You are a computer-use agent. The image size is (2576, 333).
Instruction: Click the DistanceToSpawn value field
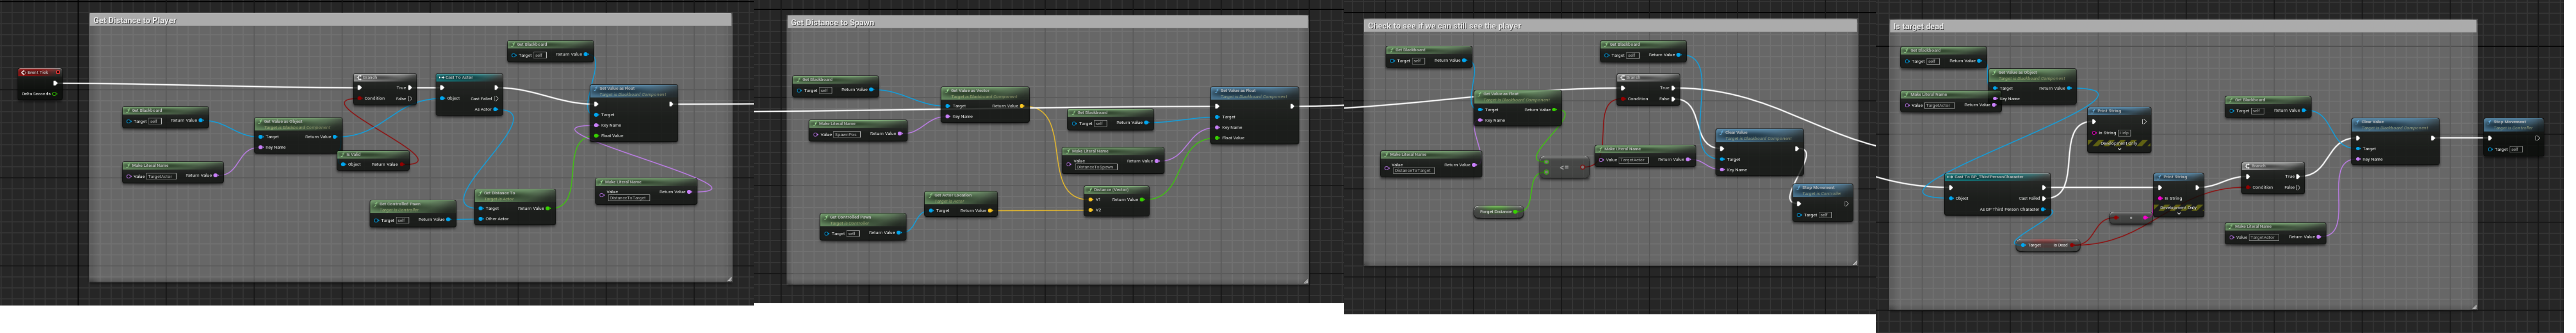coord(1096,167)
